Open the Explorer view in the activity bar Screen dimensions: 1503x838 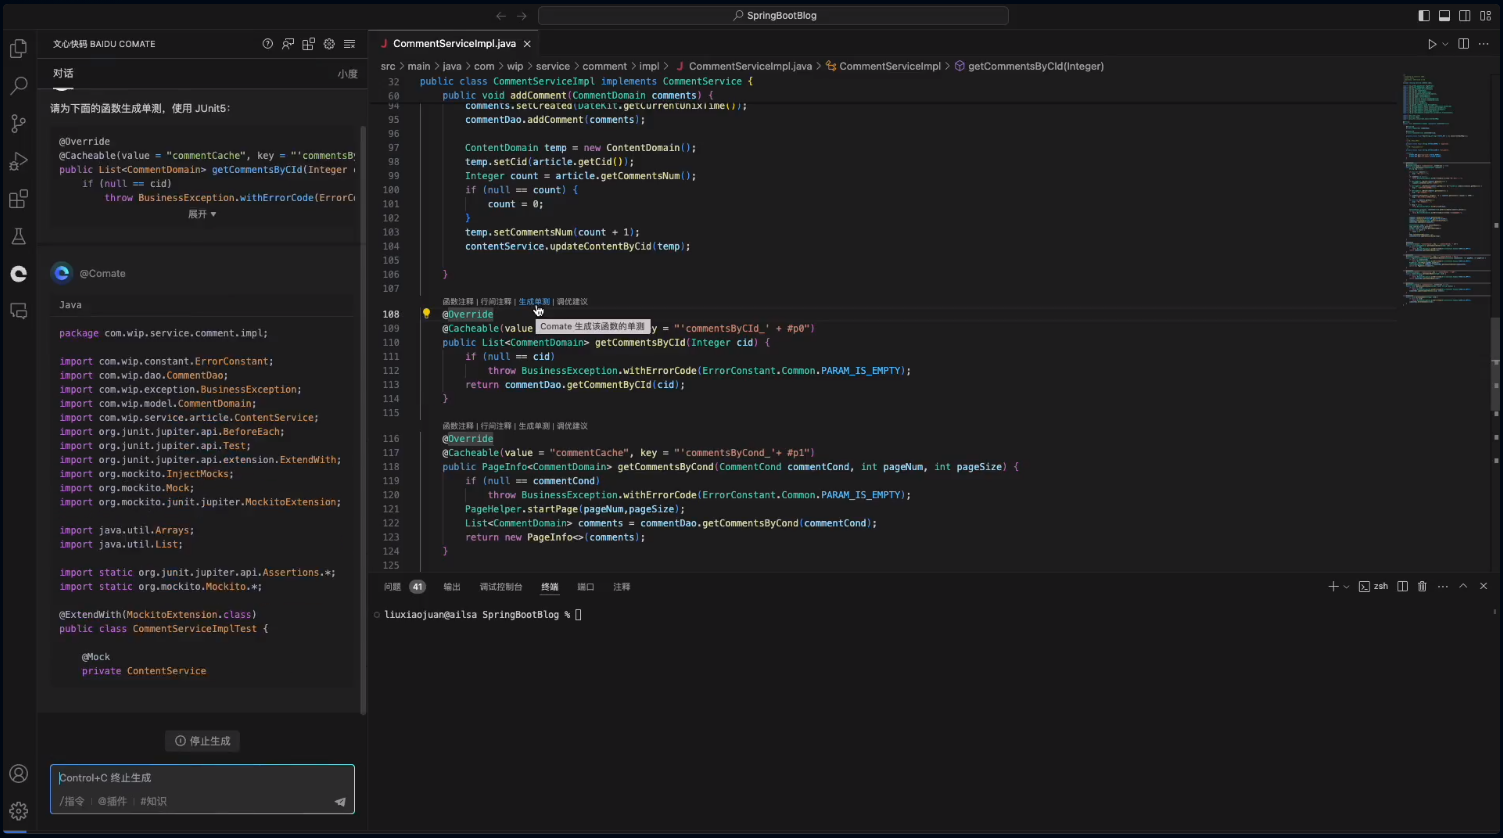pos(18,48)
